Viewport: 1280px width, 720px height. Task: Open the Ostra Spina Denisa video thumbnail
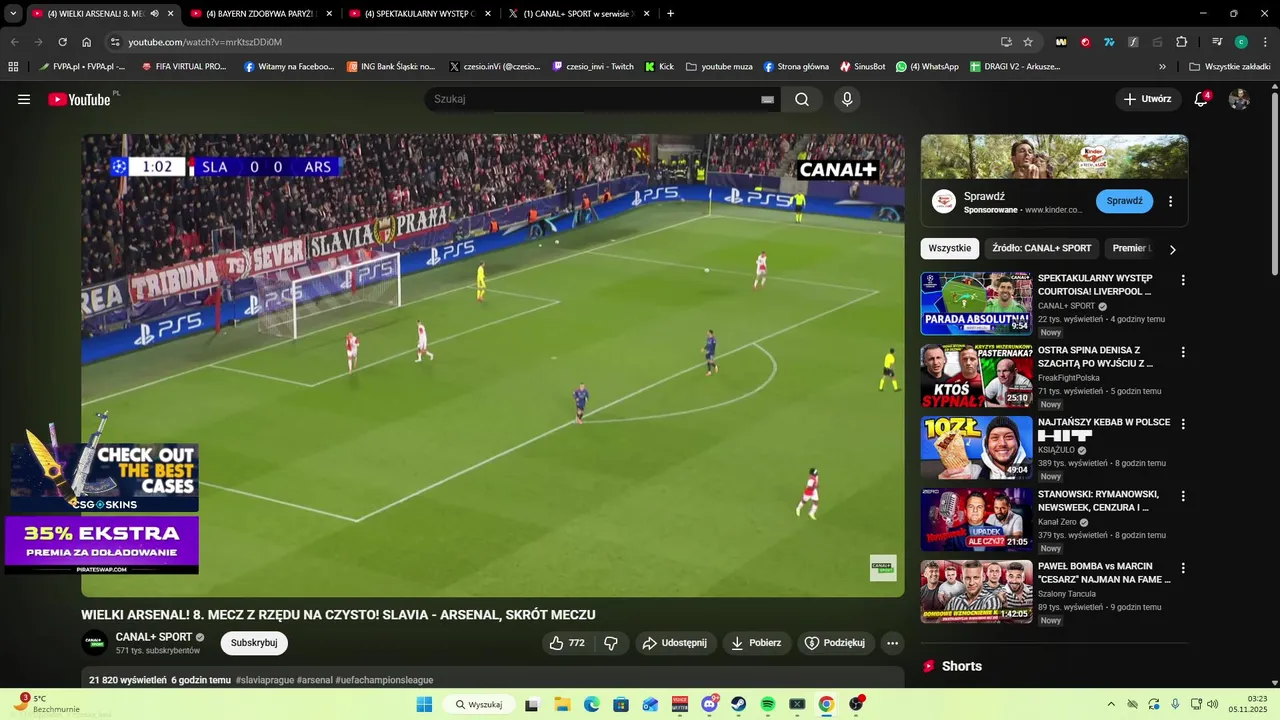(976, 375)
